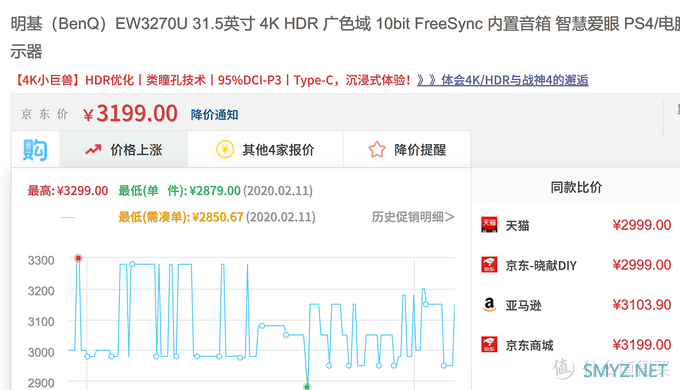Screen dimensions: 680x390
Task: Click the red highest-price marker on chart
Action: (x=78, y=258)
